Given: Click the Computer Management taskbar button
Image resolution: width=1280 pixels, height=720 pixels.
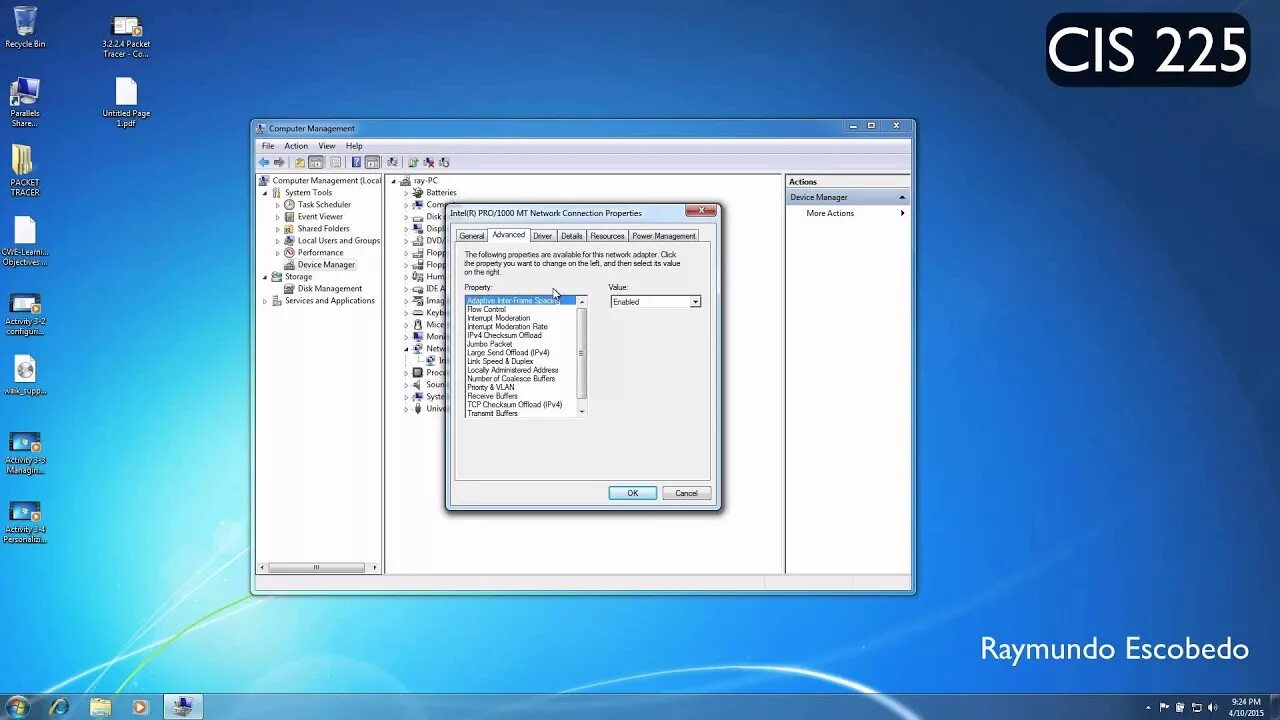Looking at the screenshot, I should tap(182, 707).
